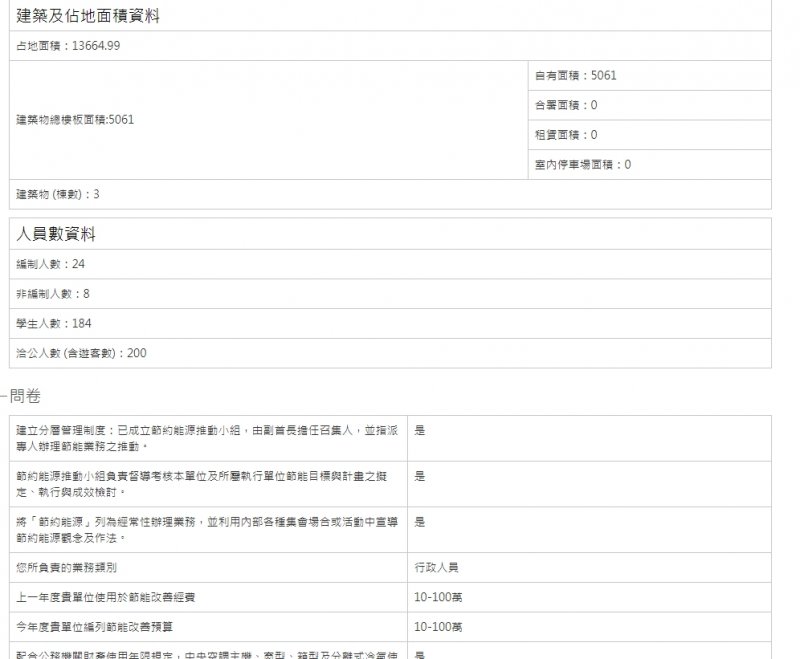Click the 洽公人數 (含遊客數) 200 row
800x659 pixels.
point(81,353)
